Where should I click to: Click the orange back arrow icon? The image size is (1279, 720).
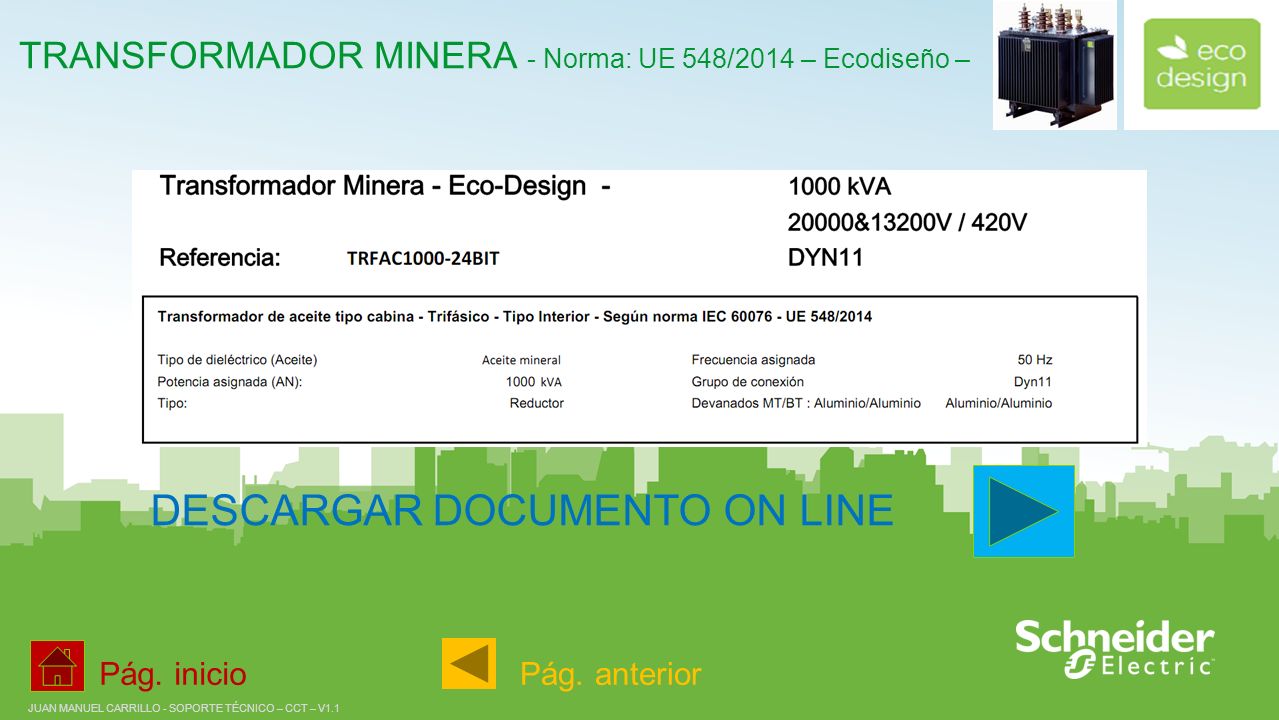[x=469, y=664]
